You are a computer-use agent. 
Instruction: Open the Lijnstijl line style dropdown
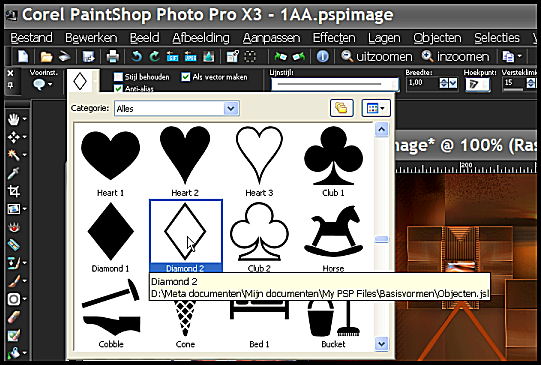point(335,84)
